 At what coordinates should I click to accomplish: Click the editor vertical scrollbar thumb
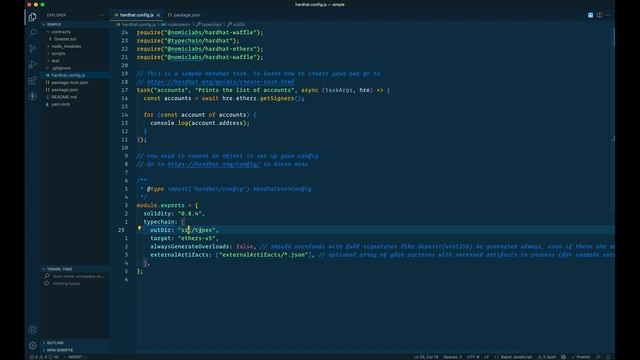click(613, 37)
